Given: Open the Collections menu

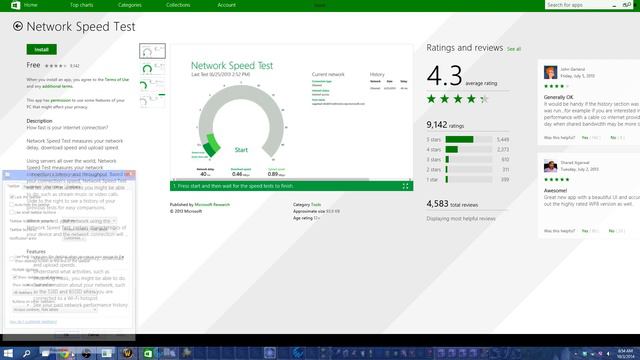Looking at the screenshot, I should pyautogui.click(x=178, y=5).
